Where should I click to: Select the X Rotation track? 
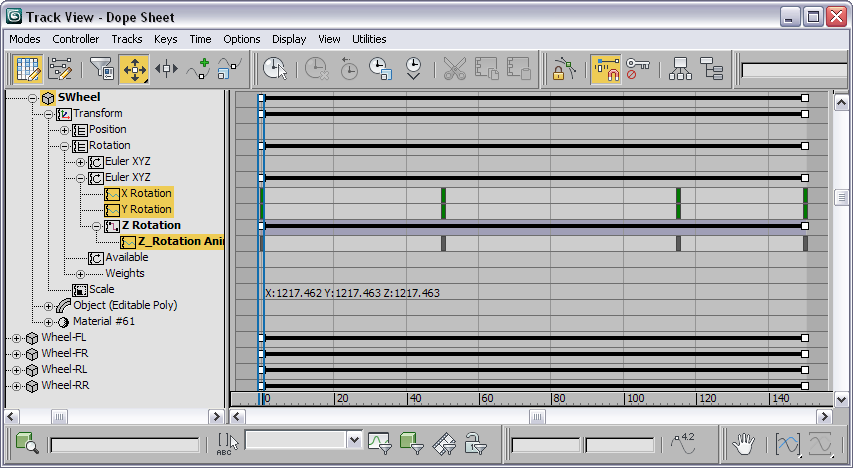pyautogui.click(x=145, y=193)
